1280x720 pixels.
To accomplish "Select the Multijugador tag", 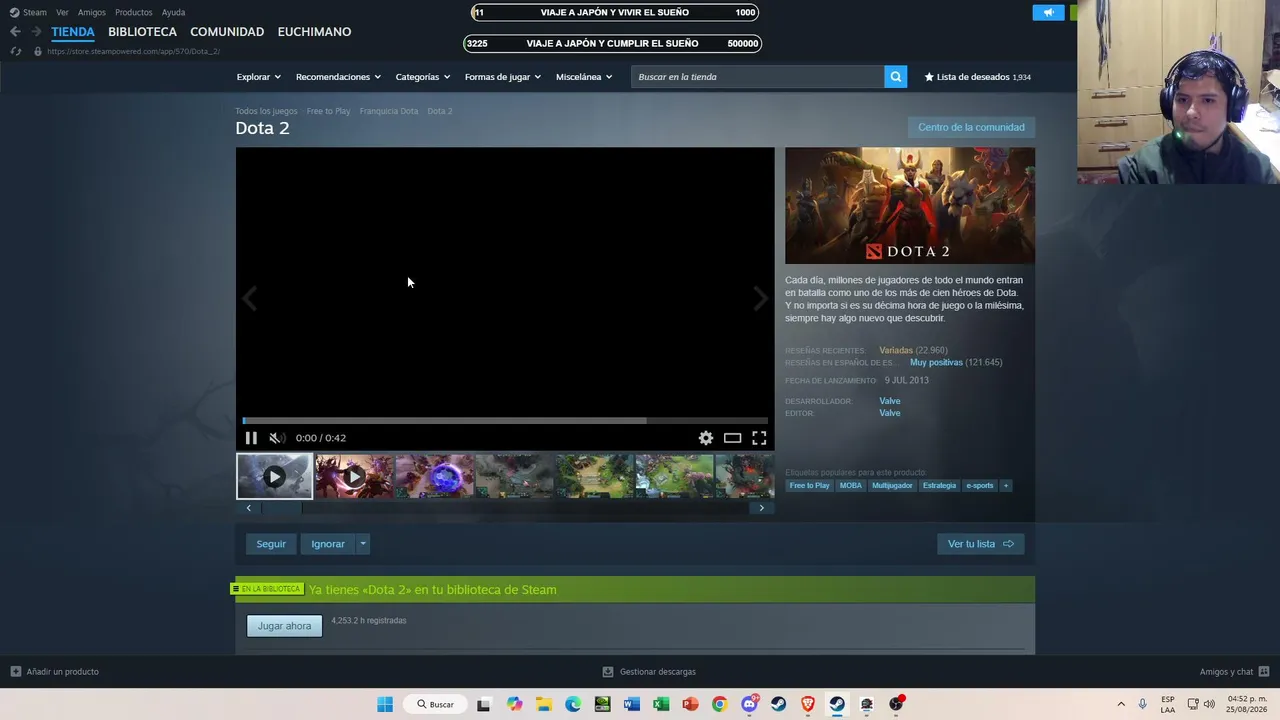I will (892, 486).
